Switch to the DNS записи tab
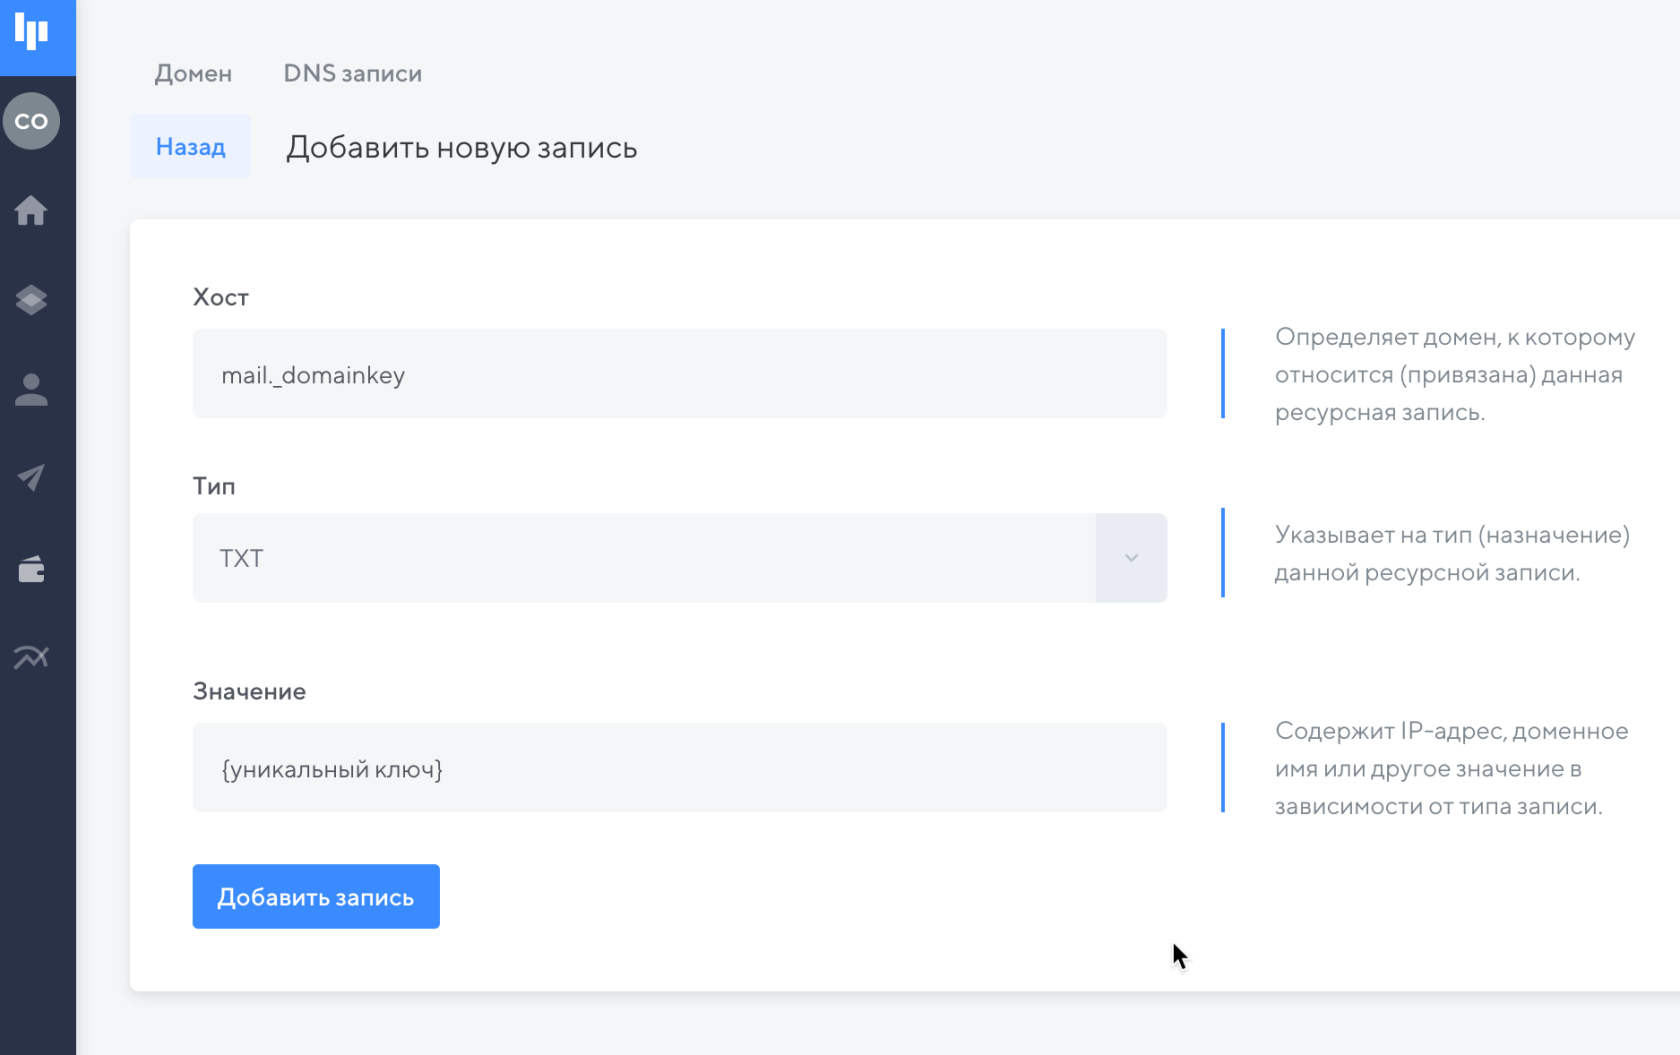1680x1055 pixels. (352, 74)
